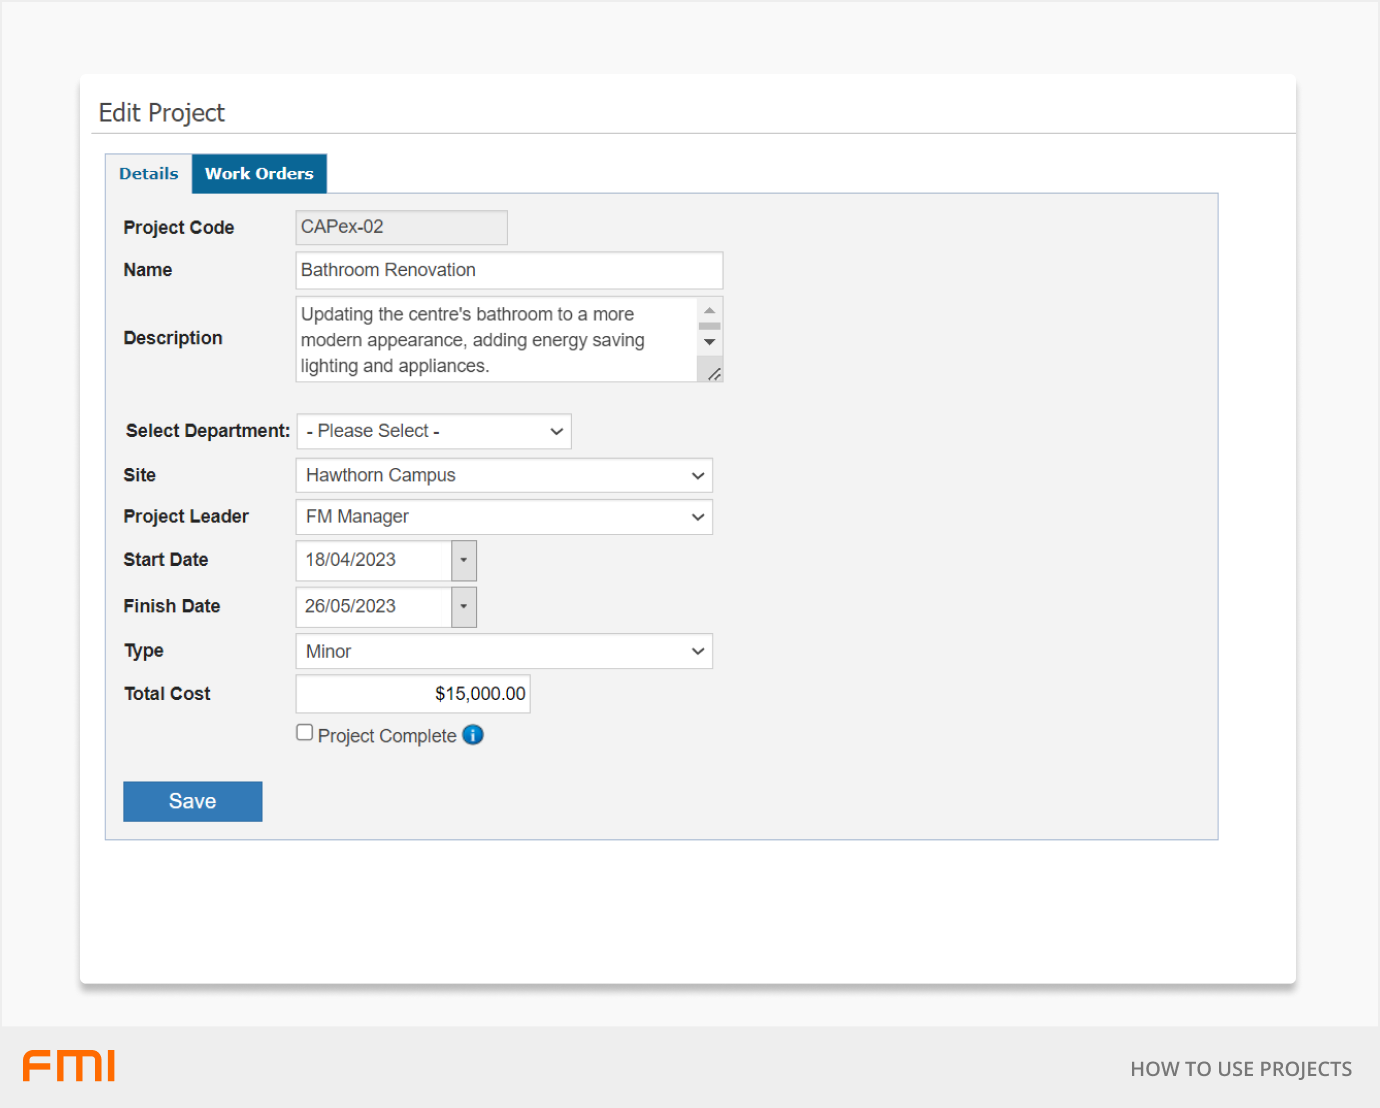Click the Start Date text field
This screenshot has height=1108, width=1380.
[374, 561]
